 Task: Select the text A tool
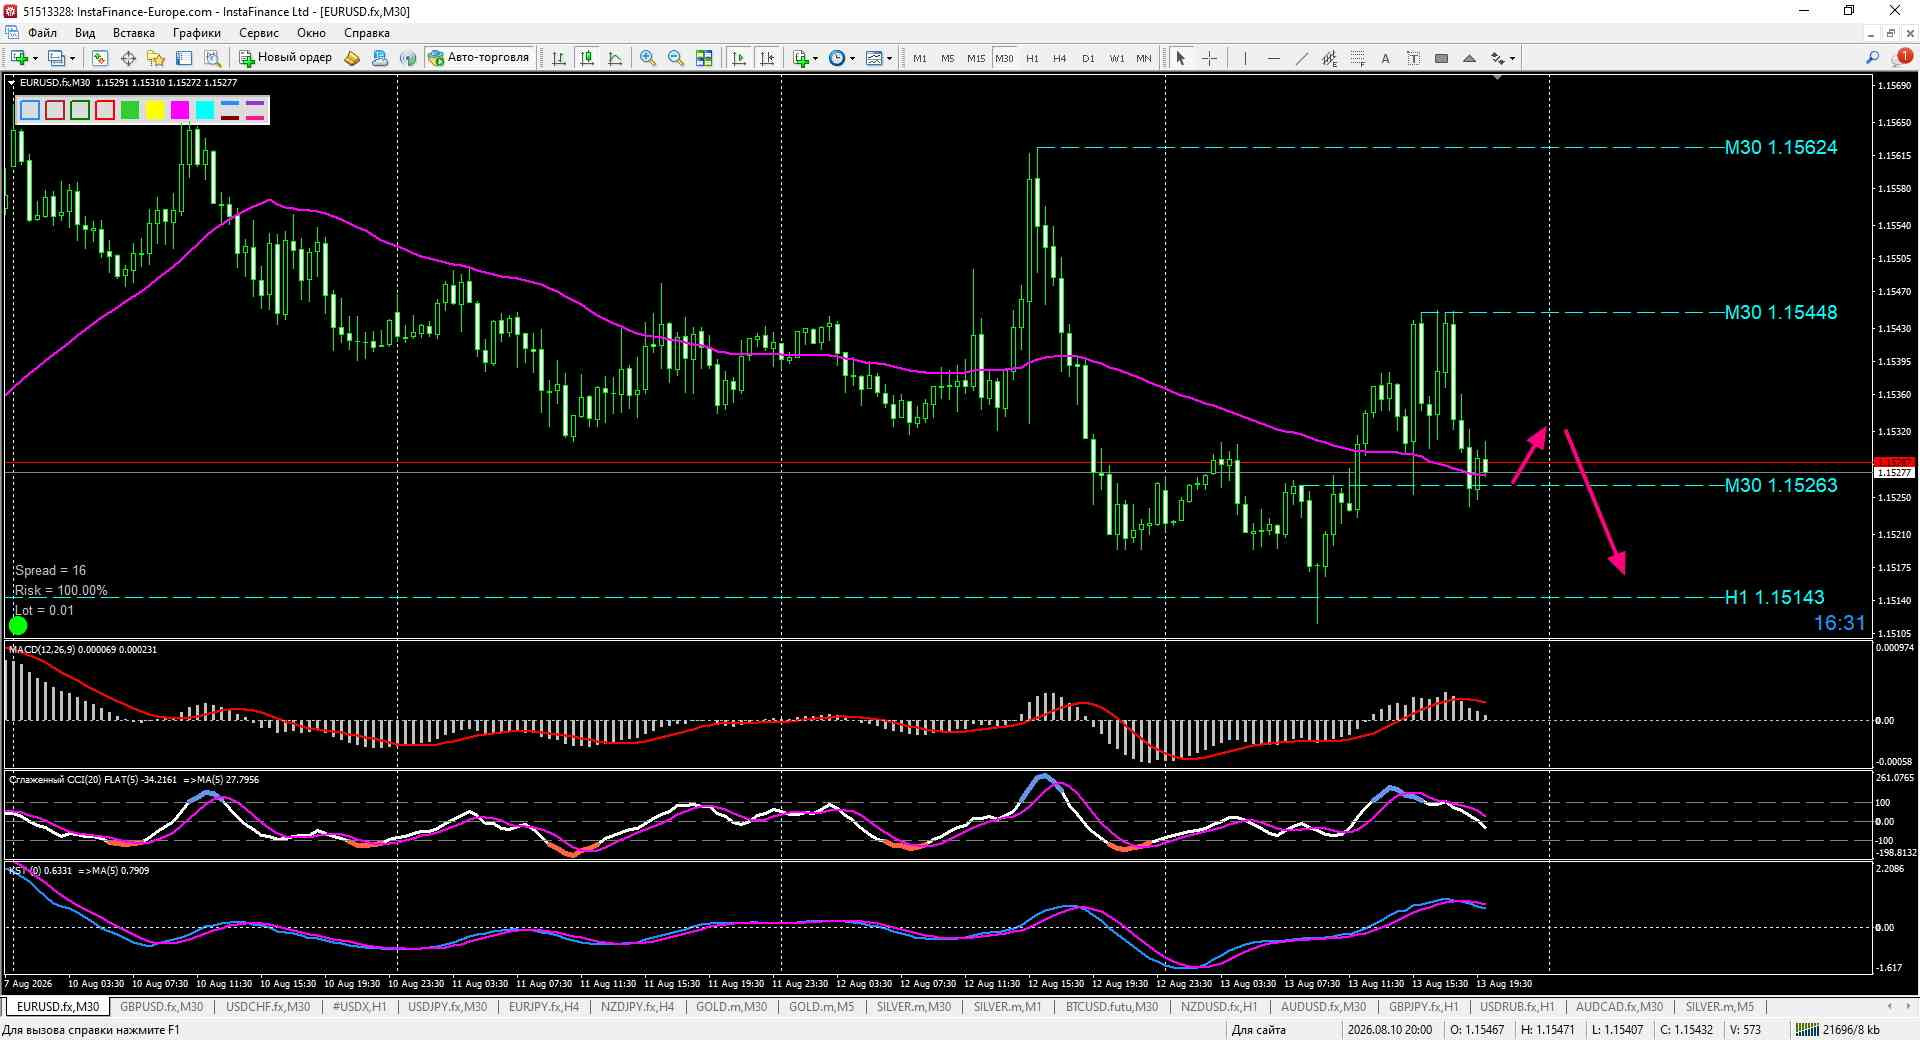1385,58
